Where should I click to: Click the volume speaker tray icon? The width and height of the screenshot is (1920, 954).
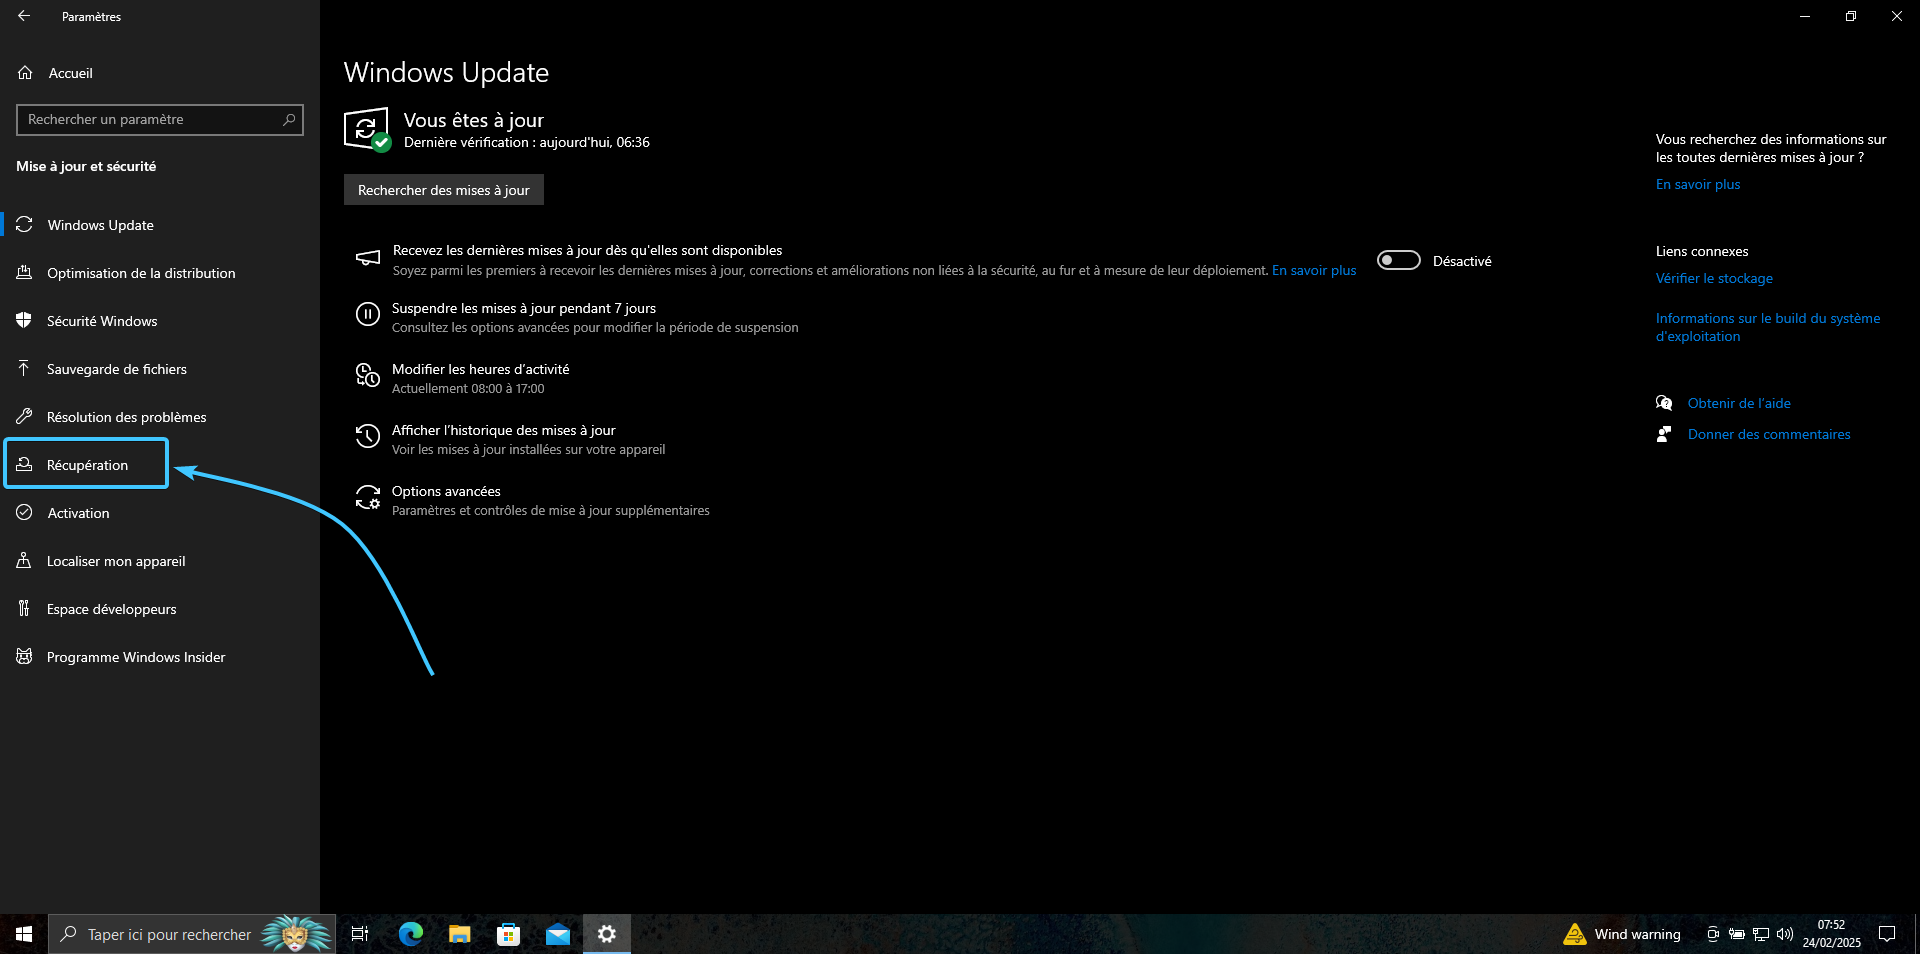coord(1785,934)
